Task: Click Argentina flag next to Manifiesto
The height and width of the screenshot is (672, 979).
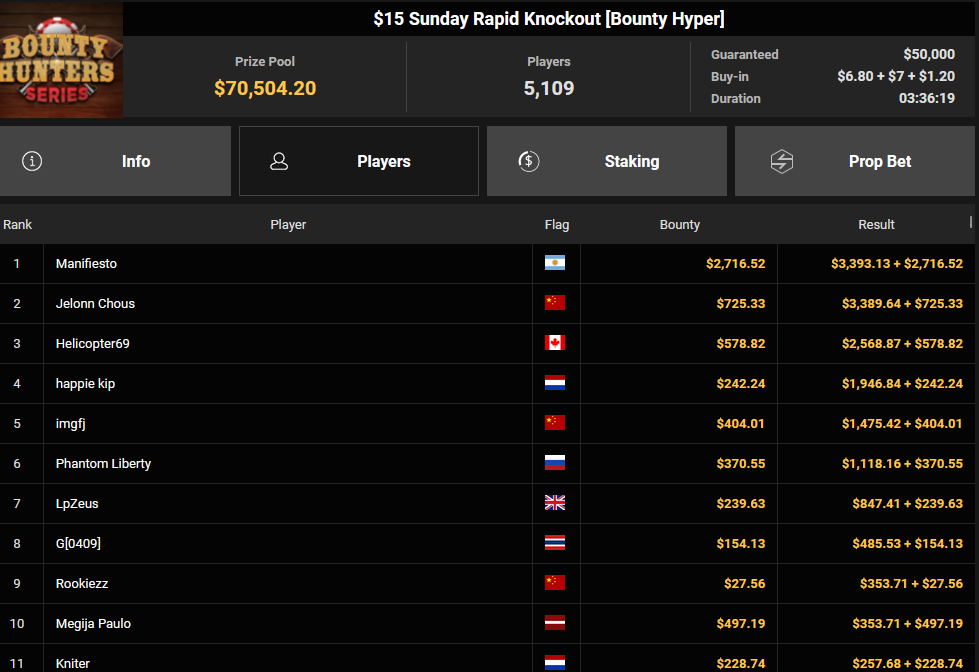Action: click(x=555, y=263)
